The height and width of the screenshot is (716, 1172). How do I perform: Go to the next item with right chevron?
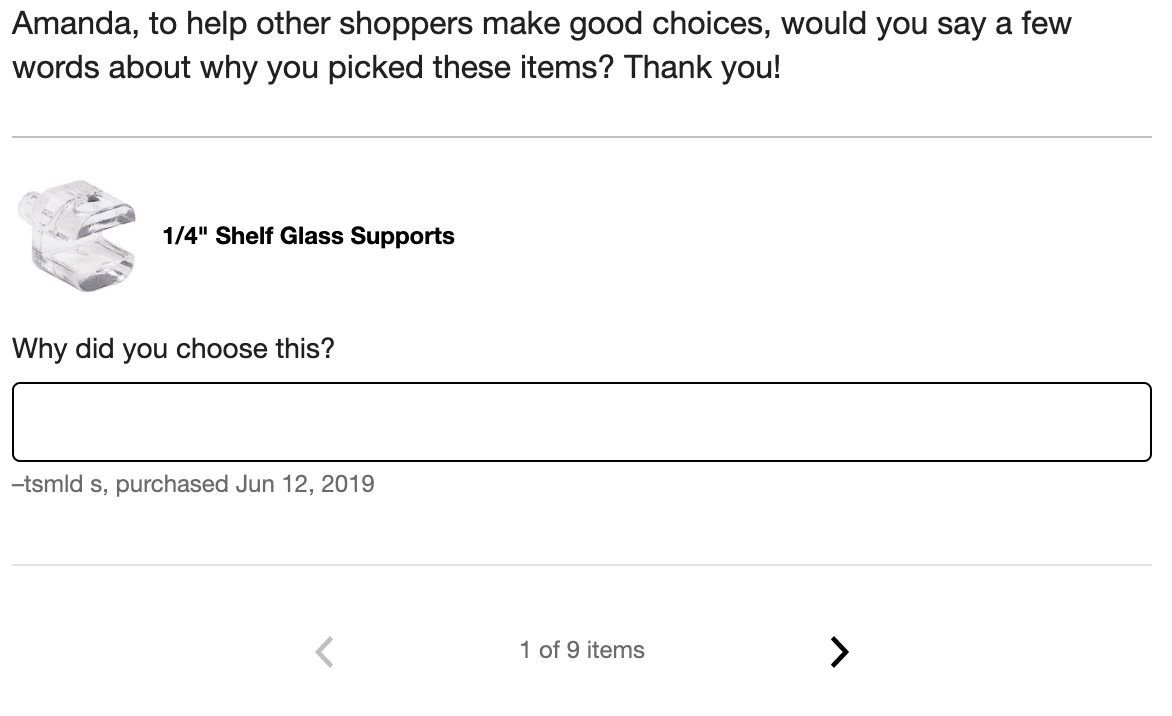[839, 652]
